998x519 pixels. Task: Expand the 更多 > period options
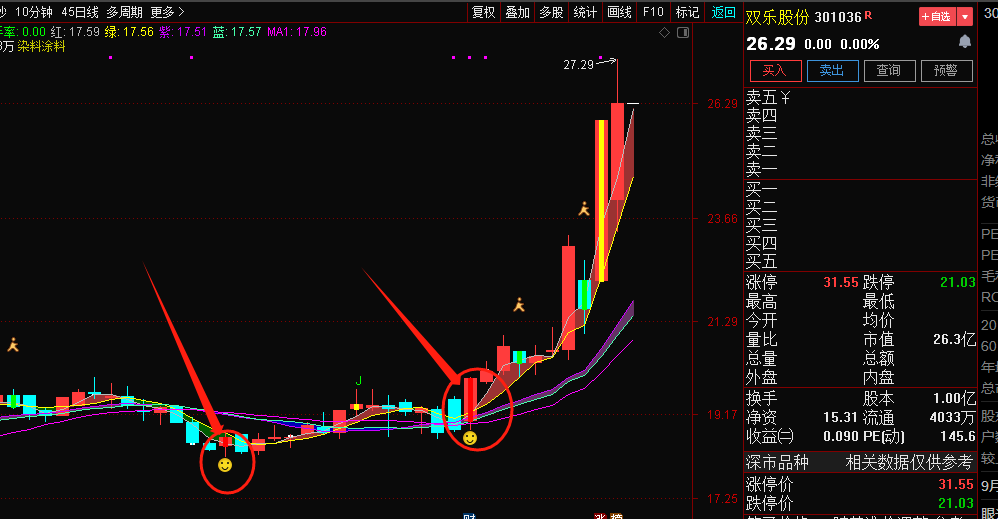167,12
